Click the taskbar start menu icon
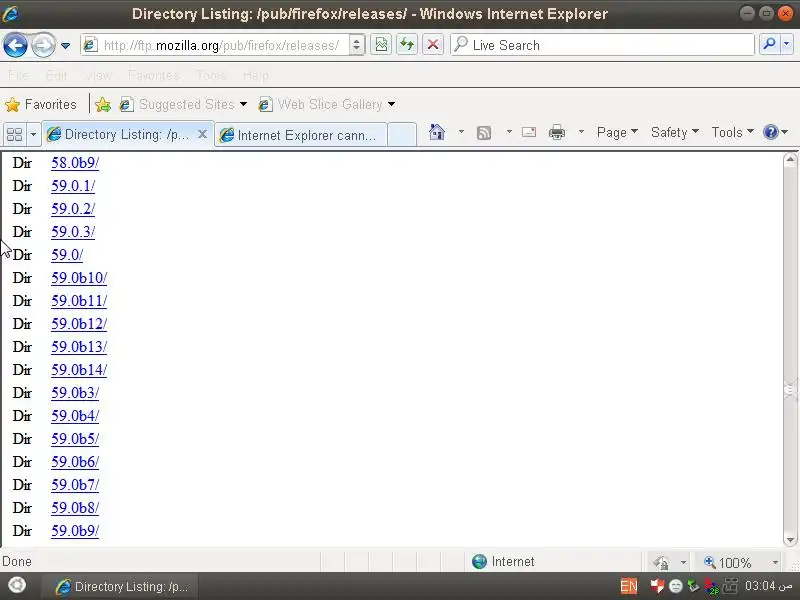 click(x=17, y=585)
